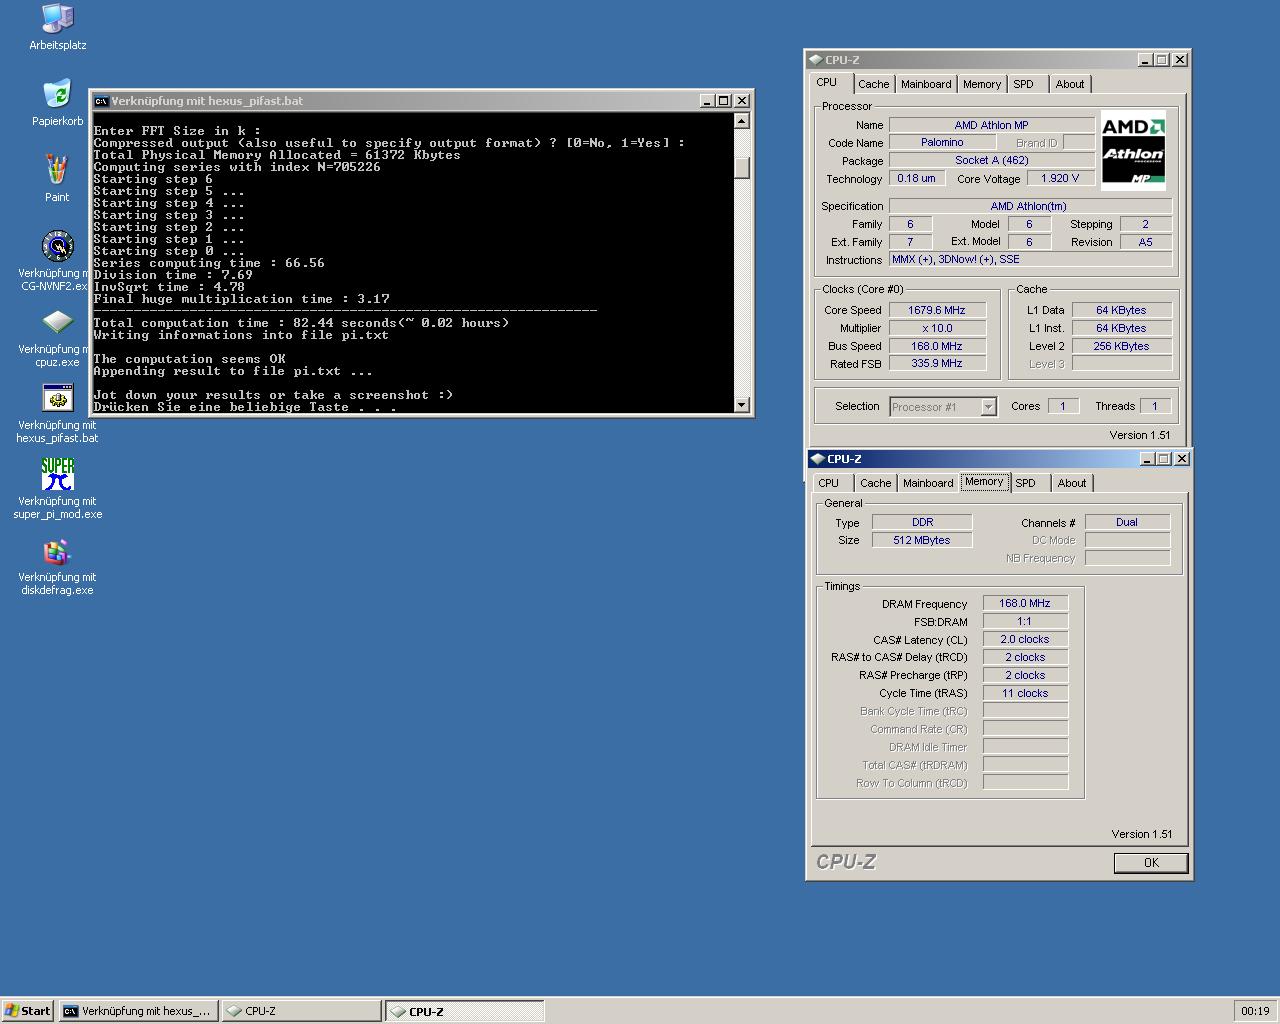Open Memory tab in upper CPU-Z
This screenshot has height=1024, width=1280.
click(x=982, y=84)
